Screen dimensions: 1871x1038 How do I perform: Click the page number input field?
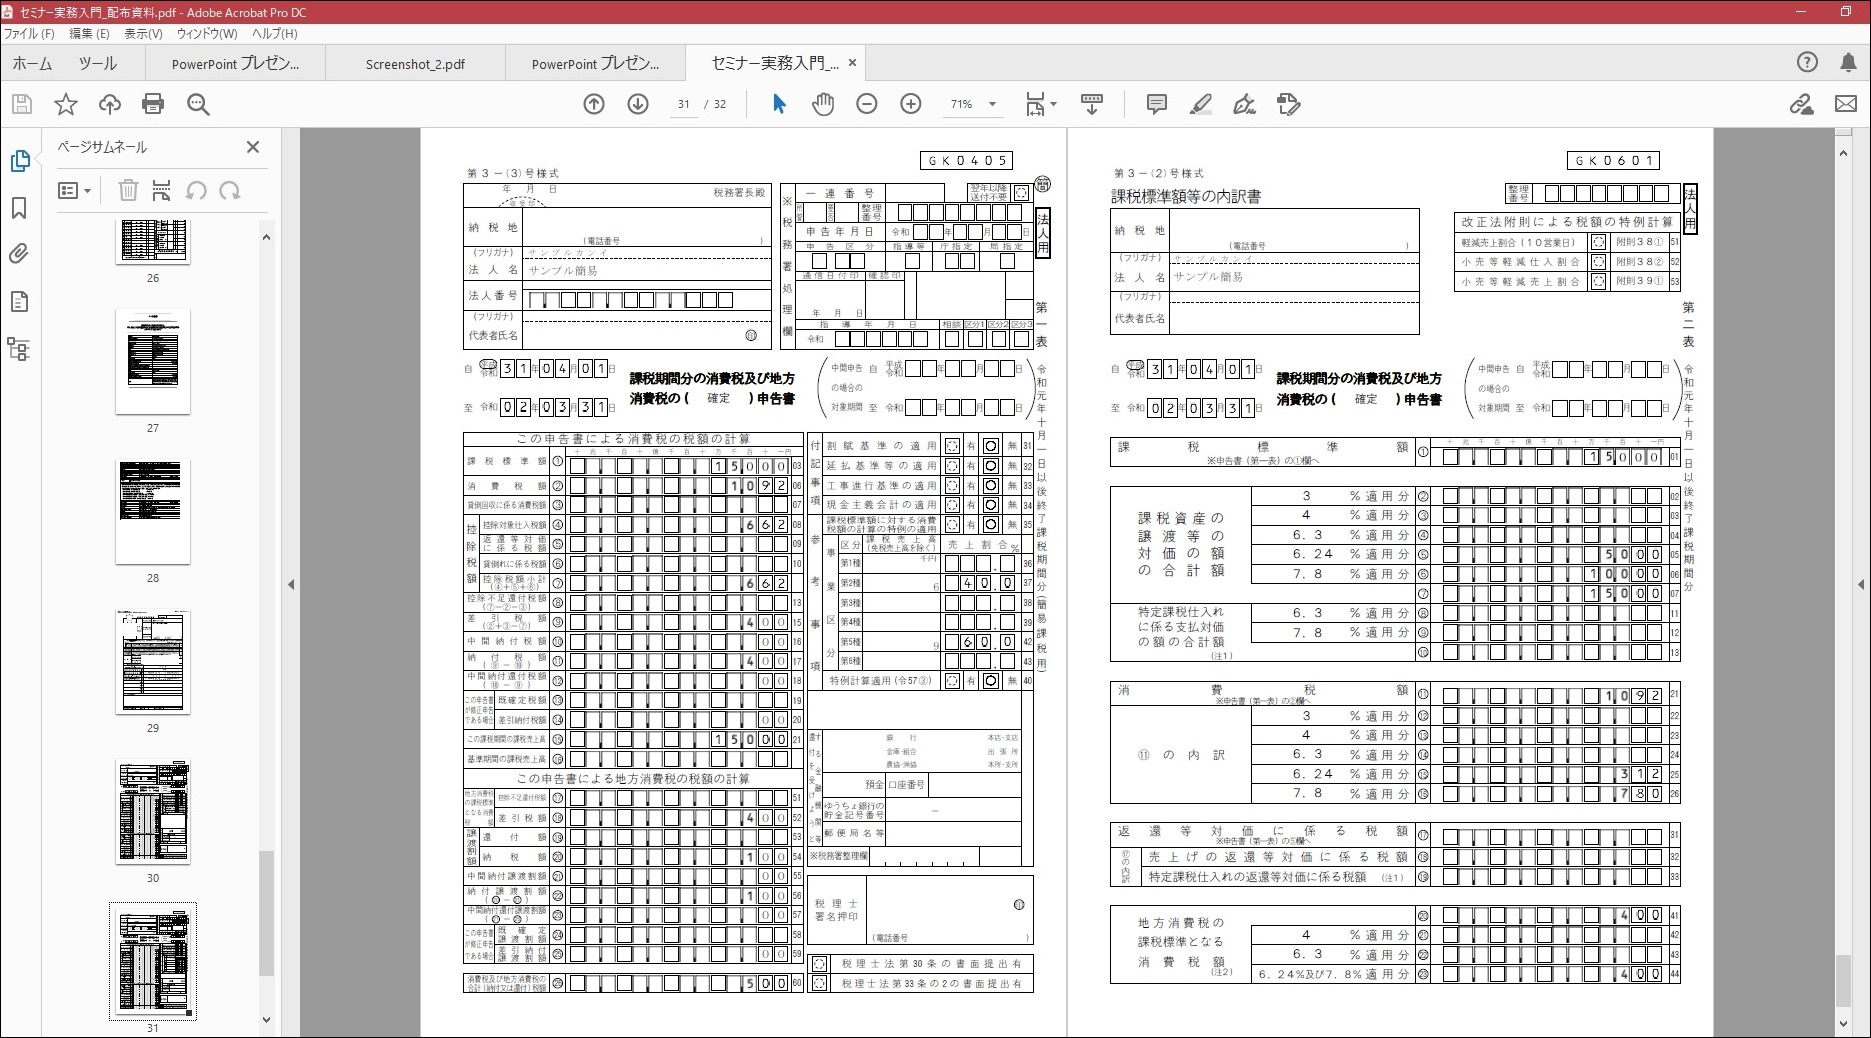point(684,104)
